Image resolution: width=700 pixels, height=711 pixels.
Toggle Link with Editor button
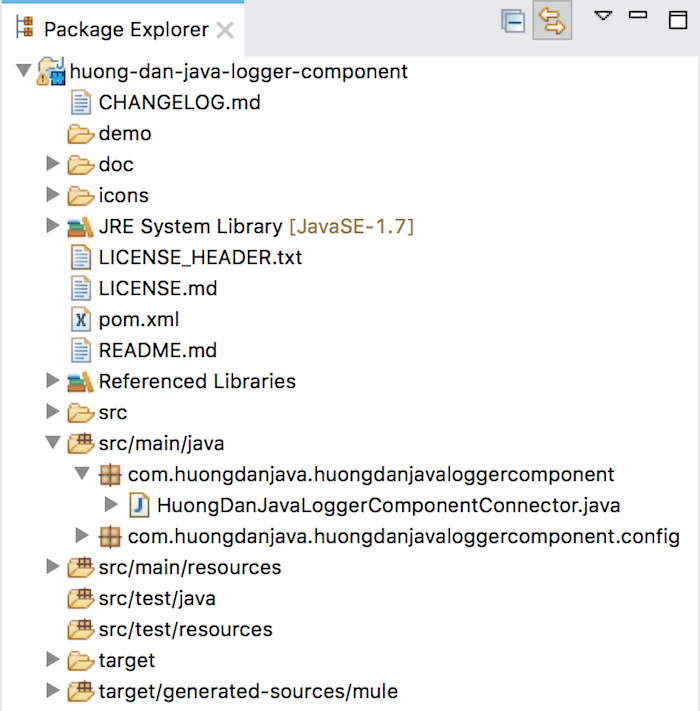point(552,21)
